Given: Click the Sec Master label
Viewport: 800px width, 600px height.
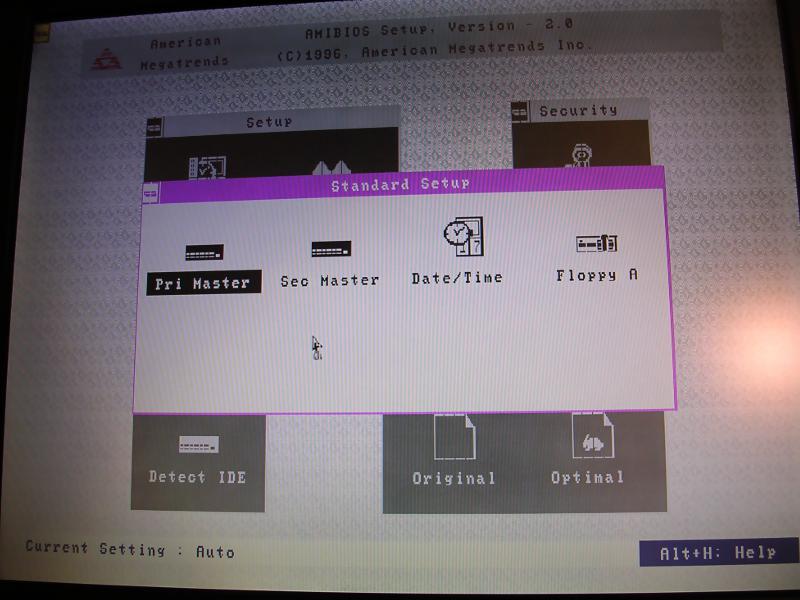Looking at the screenshot, I should [330, 281].
